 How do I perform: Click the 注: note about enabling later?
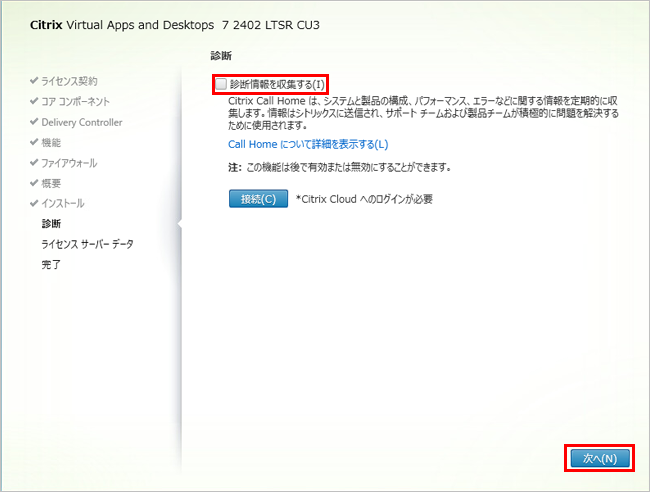(x=340, y=167)
